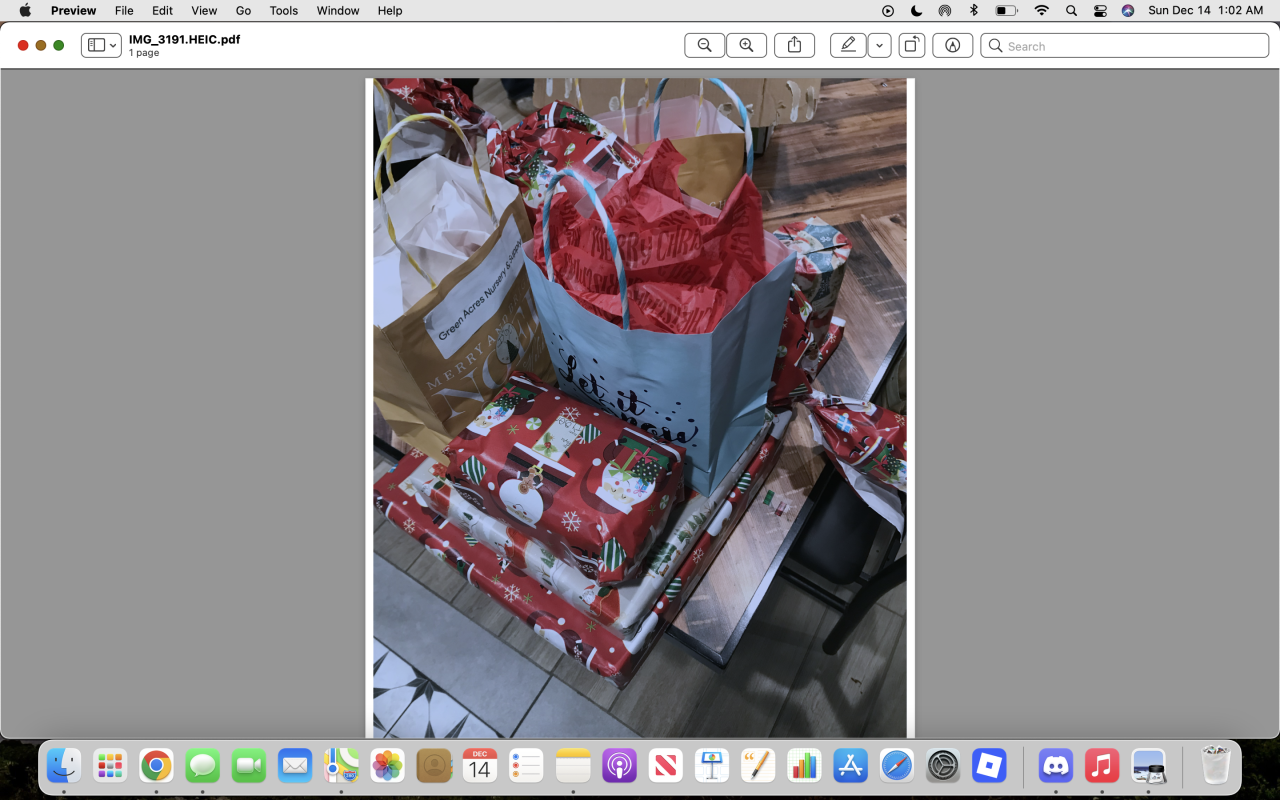The width and height of the screenshot is (1280, 800).
Task: Click the IMG_3191.HEIC.pdf window title
Action: coord(184,40)
